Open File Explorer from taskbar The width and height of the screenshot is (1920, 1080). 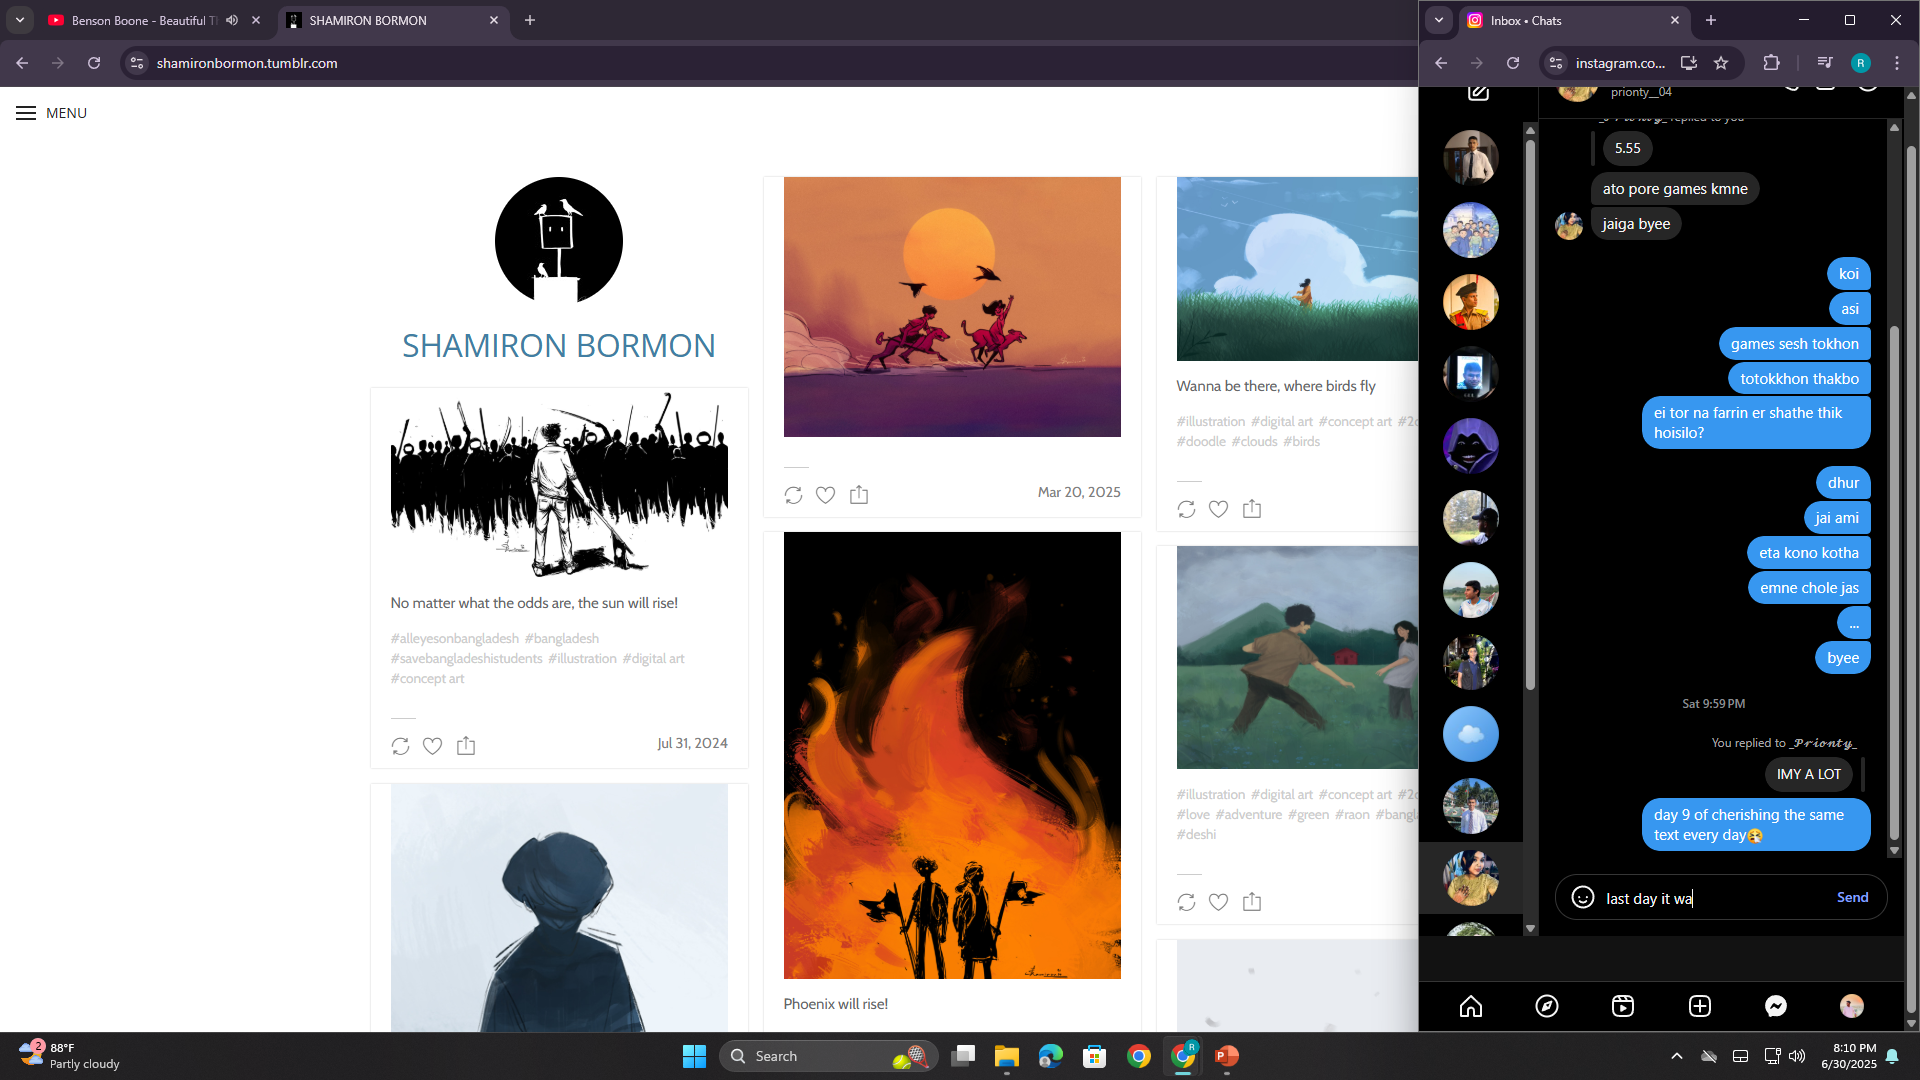click(1006, 1056)
